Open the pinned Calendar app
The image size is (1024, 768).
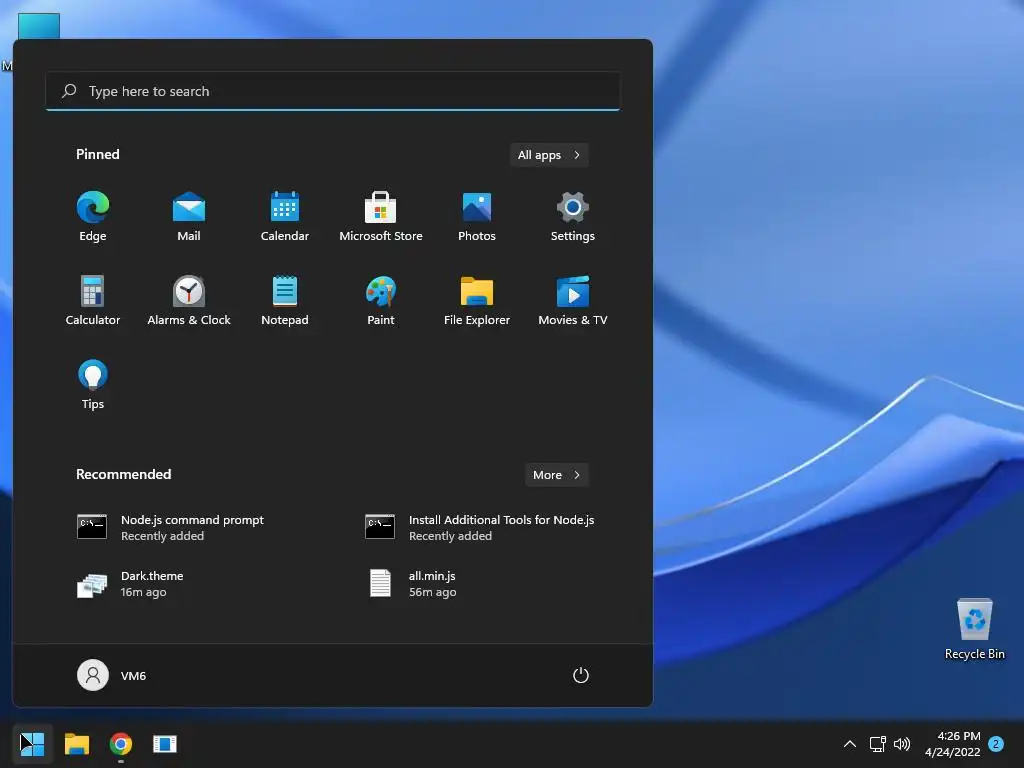(285, 217)
